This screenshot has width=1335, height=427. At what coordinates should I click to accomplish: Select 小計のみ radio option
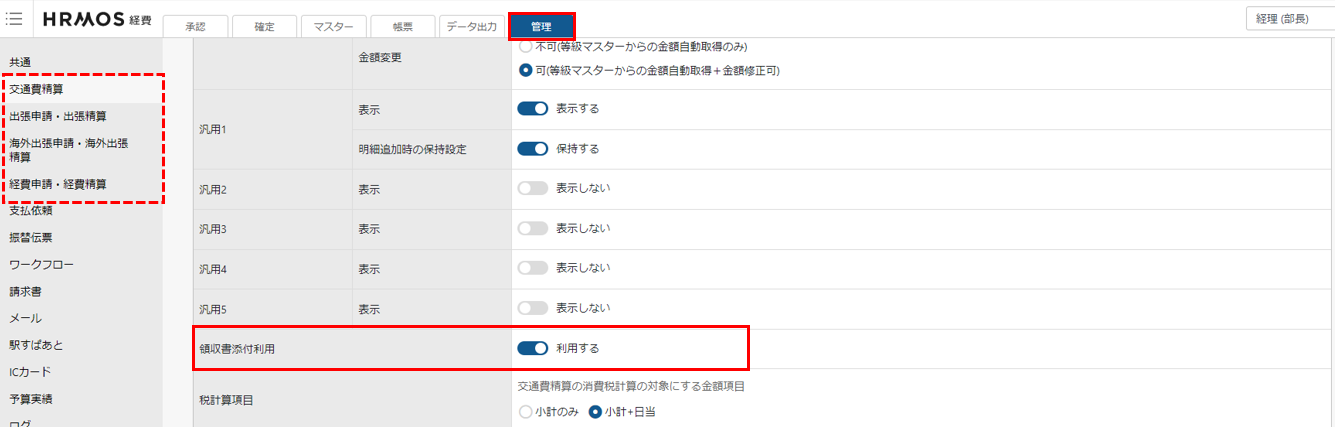526,411
